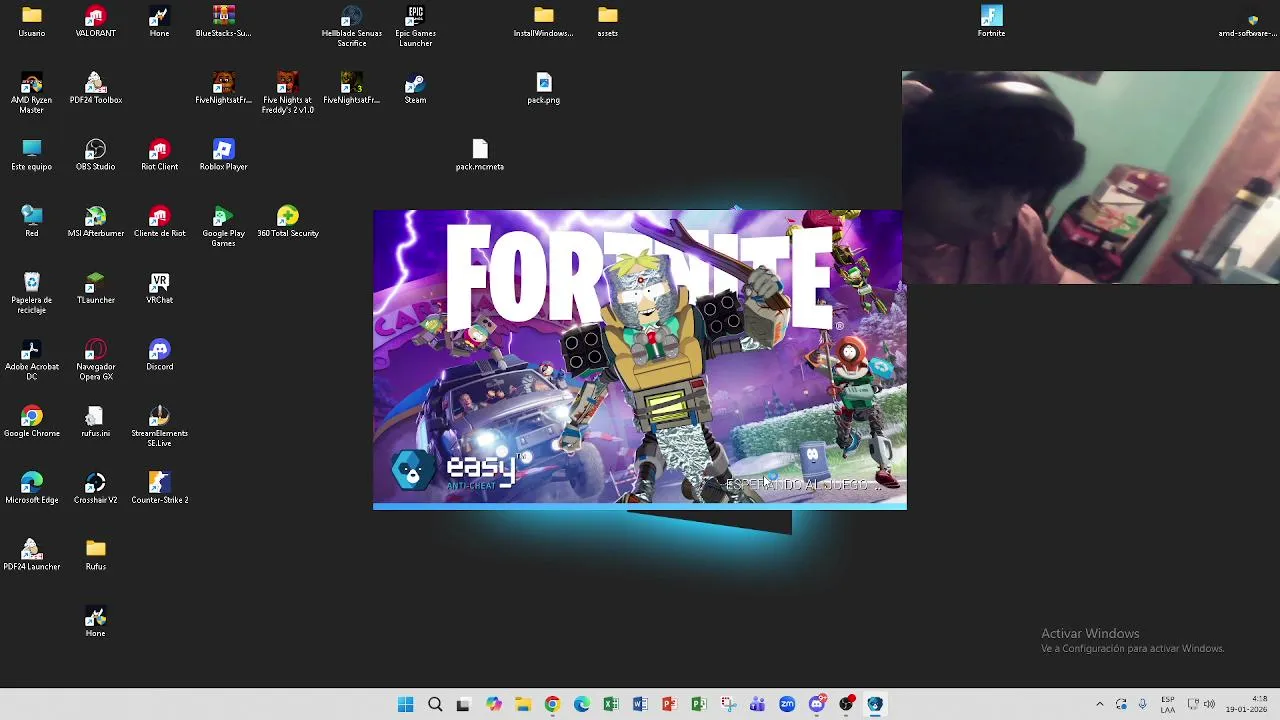The width and height of the screenshot is (1280, 720).
Task: Open Navegador Opera GX shortcut
Action: click(95, 360)
